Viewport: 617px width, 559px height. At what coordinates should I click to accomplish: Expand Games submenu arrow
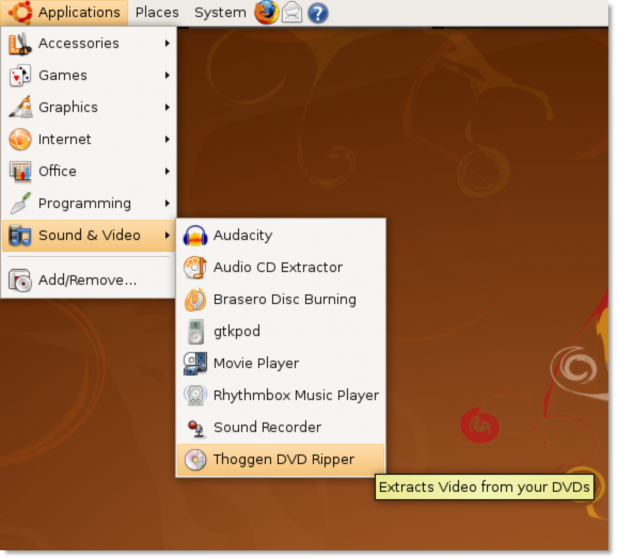point(167,76)
